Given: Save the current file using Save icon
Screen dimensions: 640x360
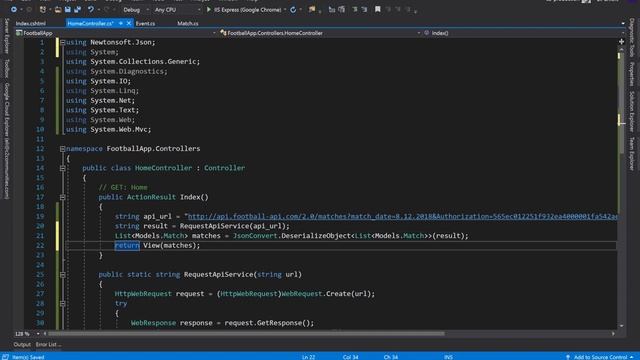Looking at the screenshot, I should (x=68, y=9).
